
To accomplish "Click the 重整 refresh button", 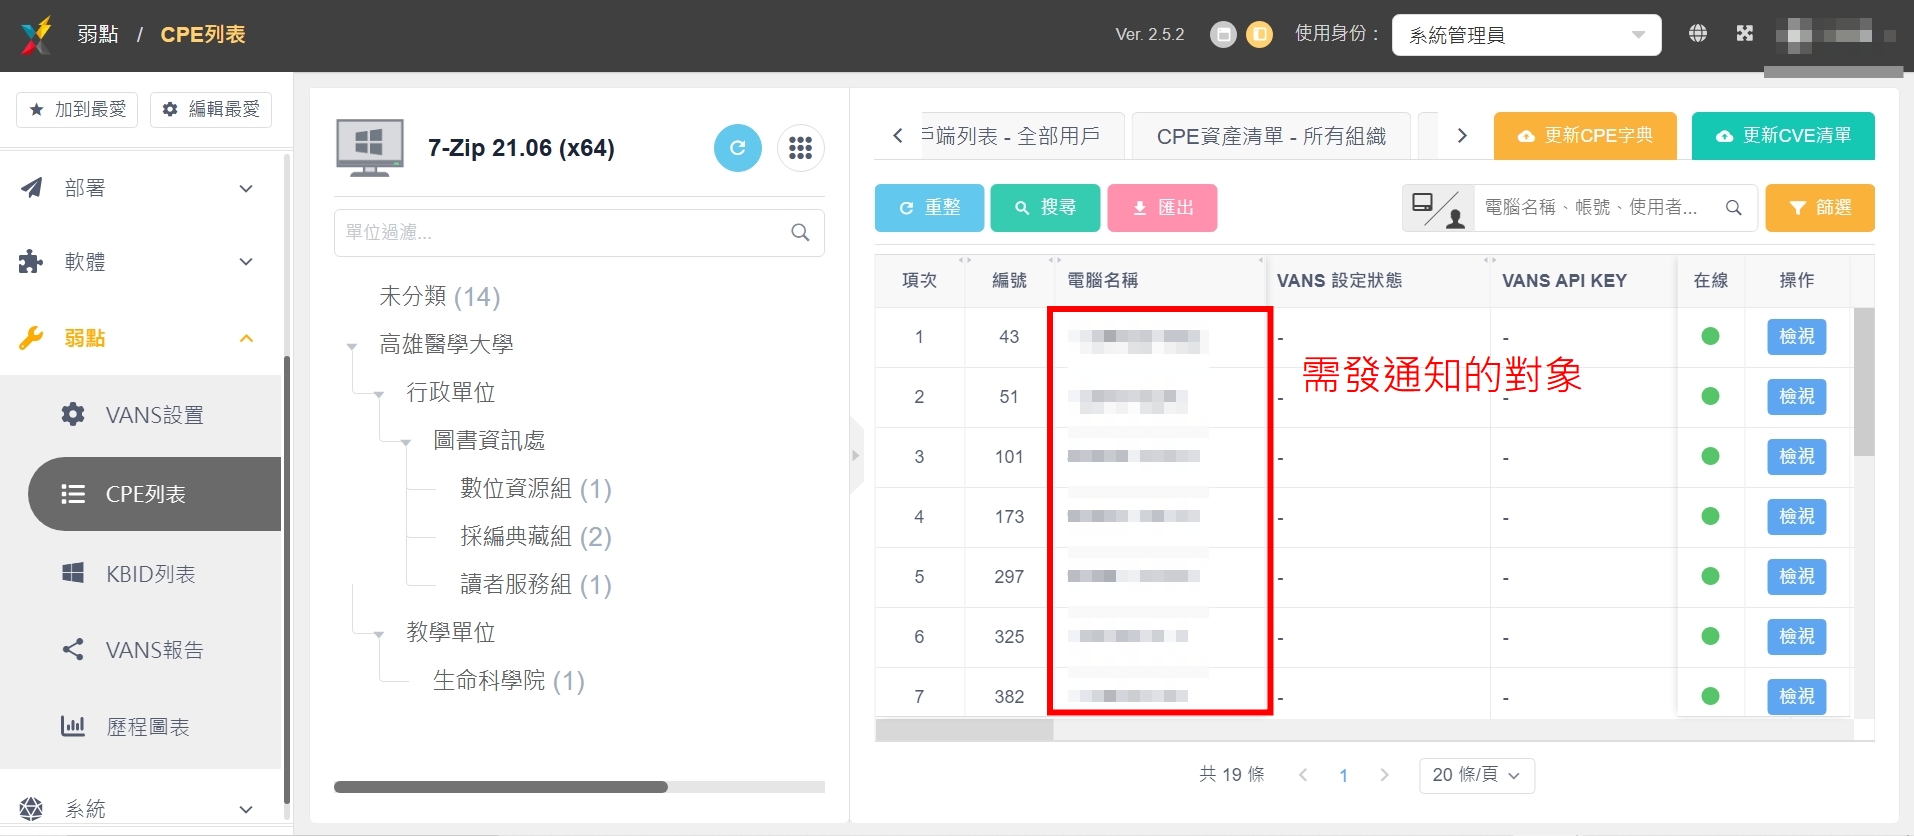I will tap(929, 208).
